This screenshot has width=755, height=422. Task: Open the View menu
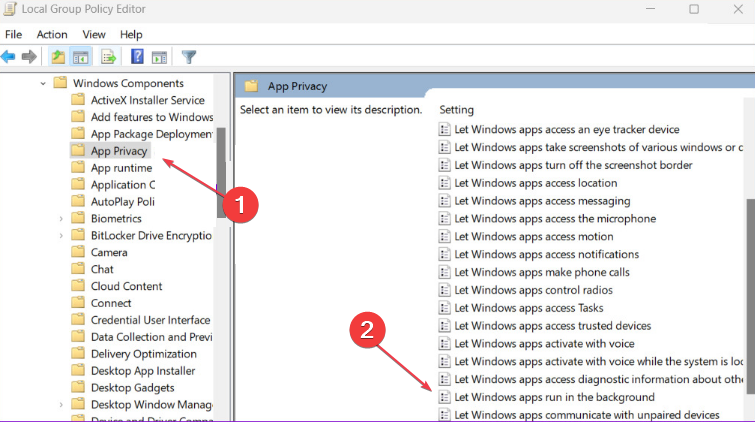coord(94,34)
